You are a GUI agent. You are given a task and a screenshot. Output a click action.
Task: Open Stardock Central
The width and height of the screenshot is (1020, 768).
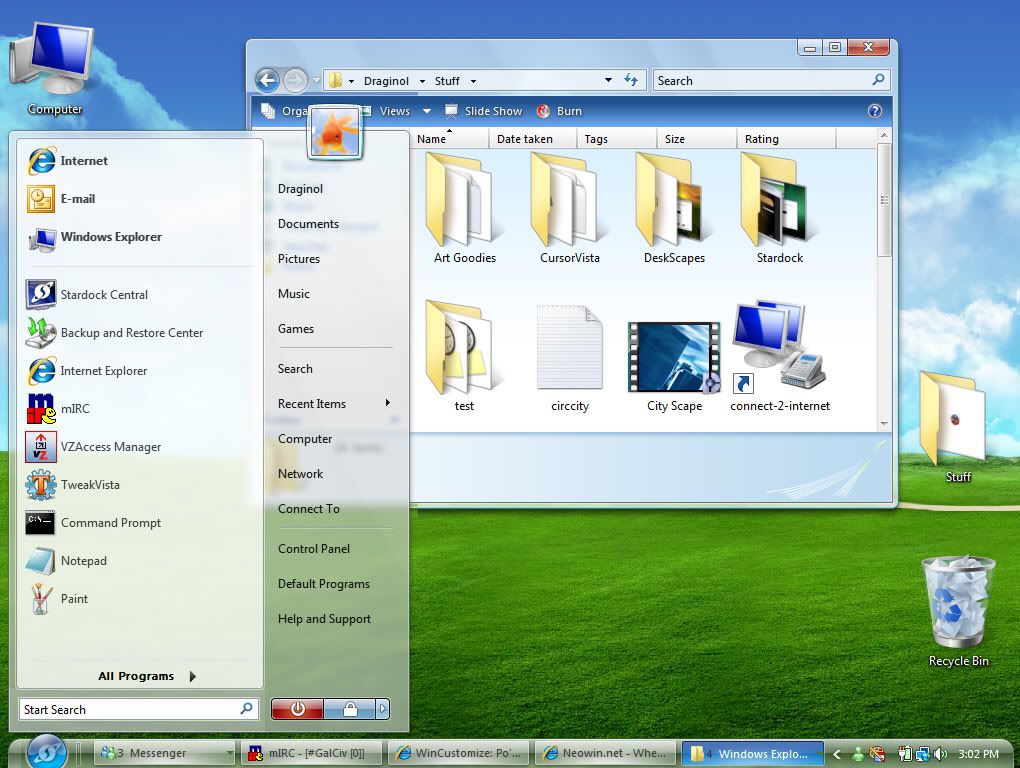(87, 295)
